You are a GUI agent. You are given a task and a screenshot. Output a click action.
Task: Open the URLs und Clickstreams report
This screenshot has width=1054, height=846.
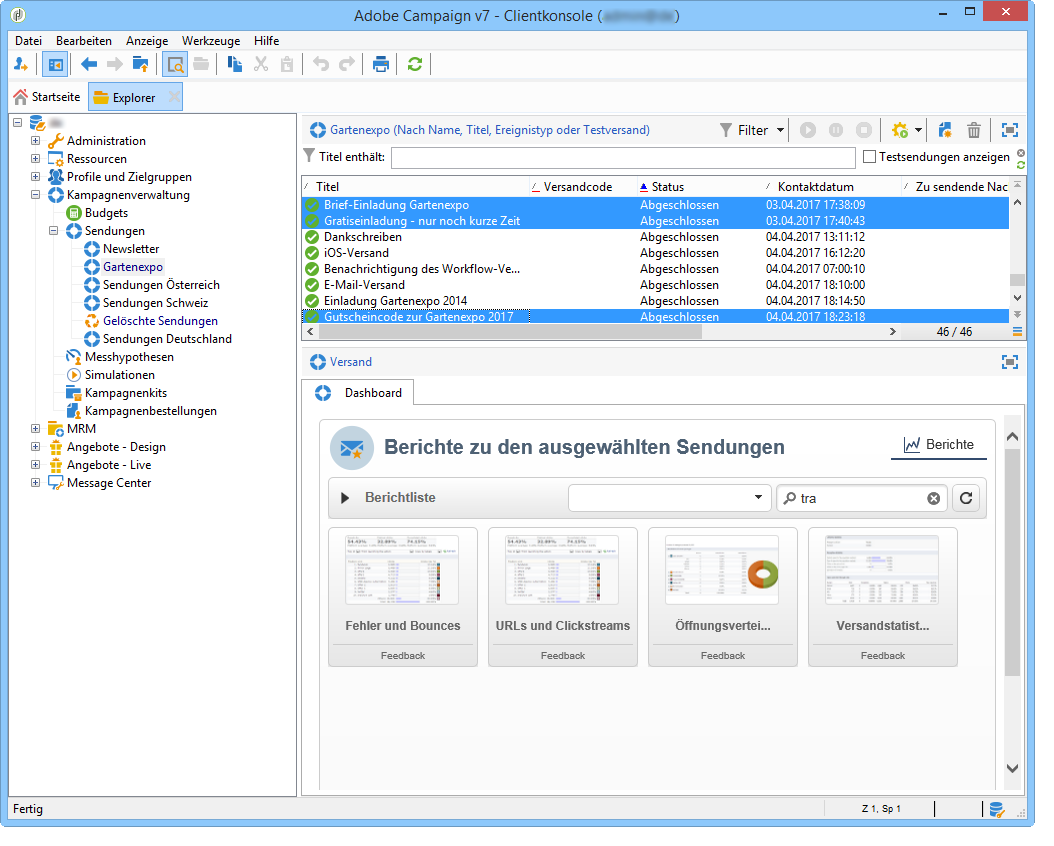click(x=563, y=597)
